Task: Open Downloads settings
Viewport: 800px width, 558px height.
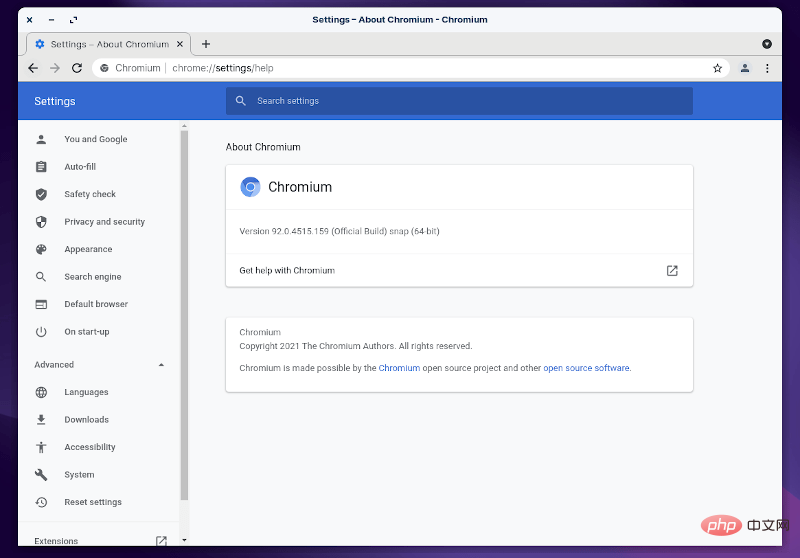Action: (87, 420)
